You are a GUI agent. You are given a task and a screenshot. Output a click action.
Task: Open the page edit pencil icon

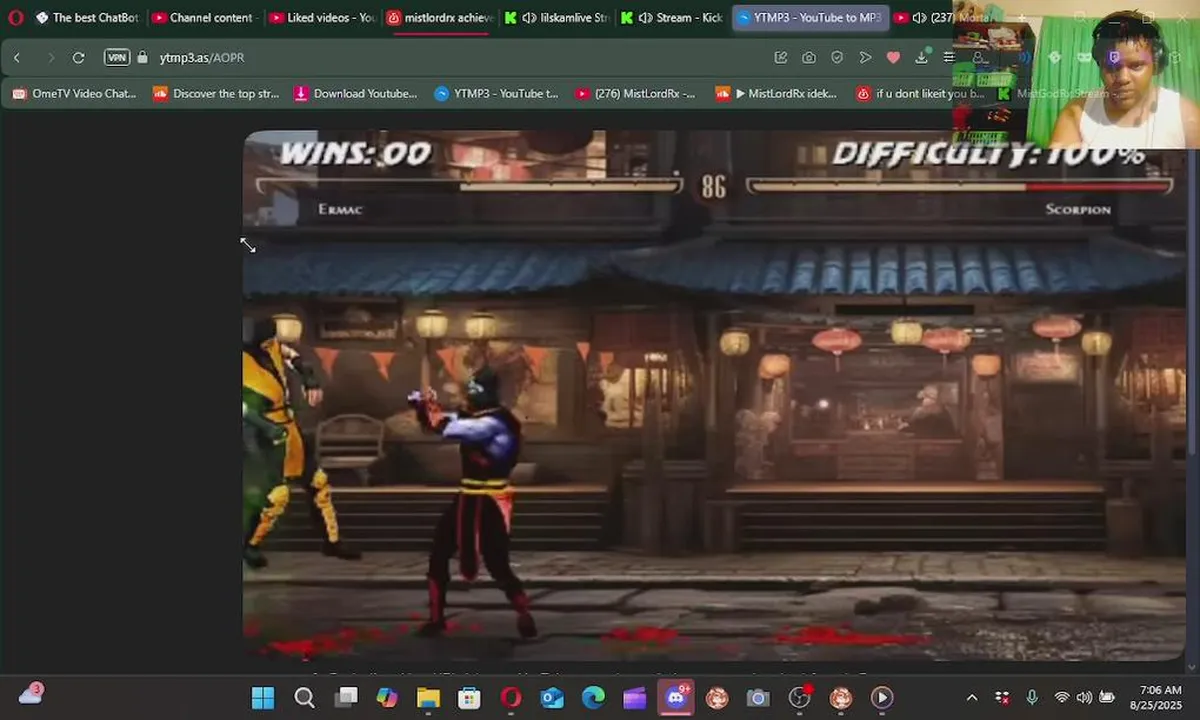coord(781,58)
